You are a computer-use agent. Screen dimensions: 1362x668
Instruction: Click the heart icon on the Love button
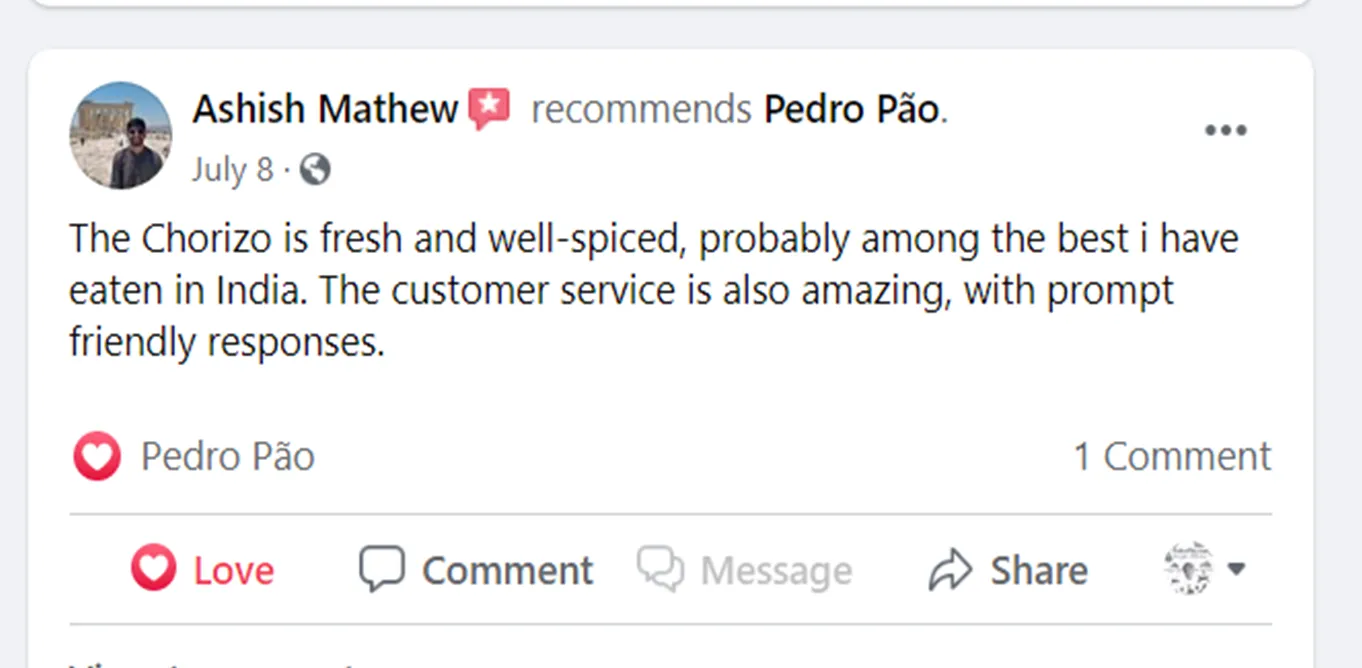click(153, 569)
